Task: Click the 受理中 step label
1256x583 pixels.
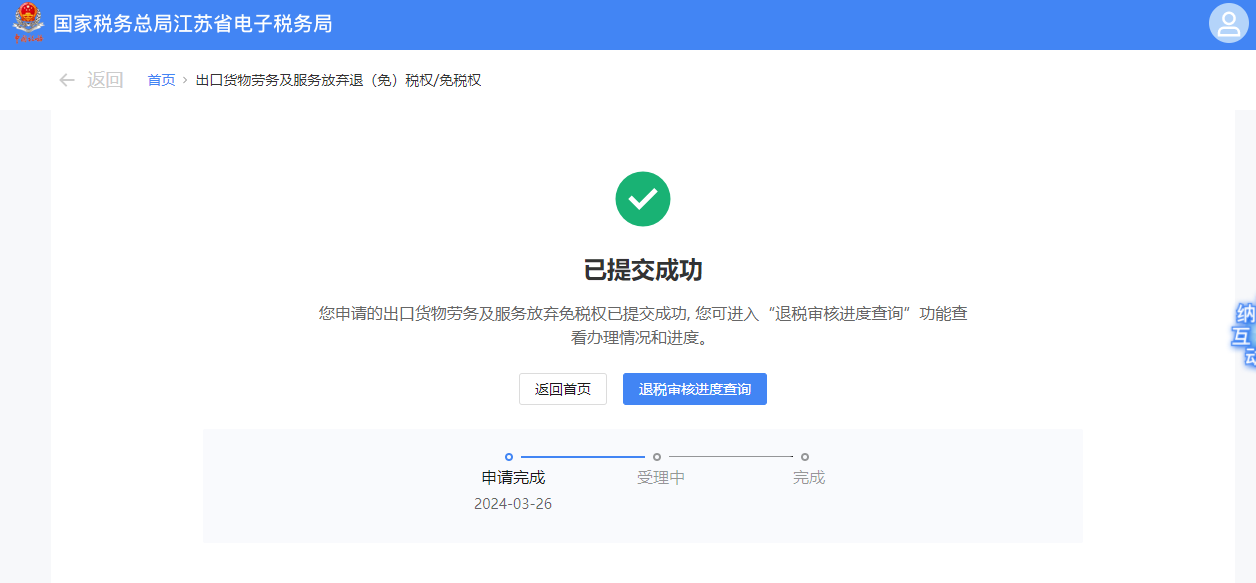Action: point(660,478)
